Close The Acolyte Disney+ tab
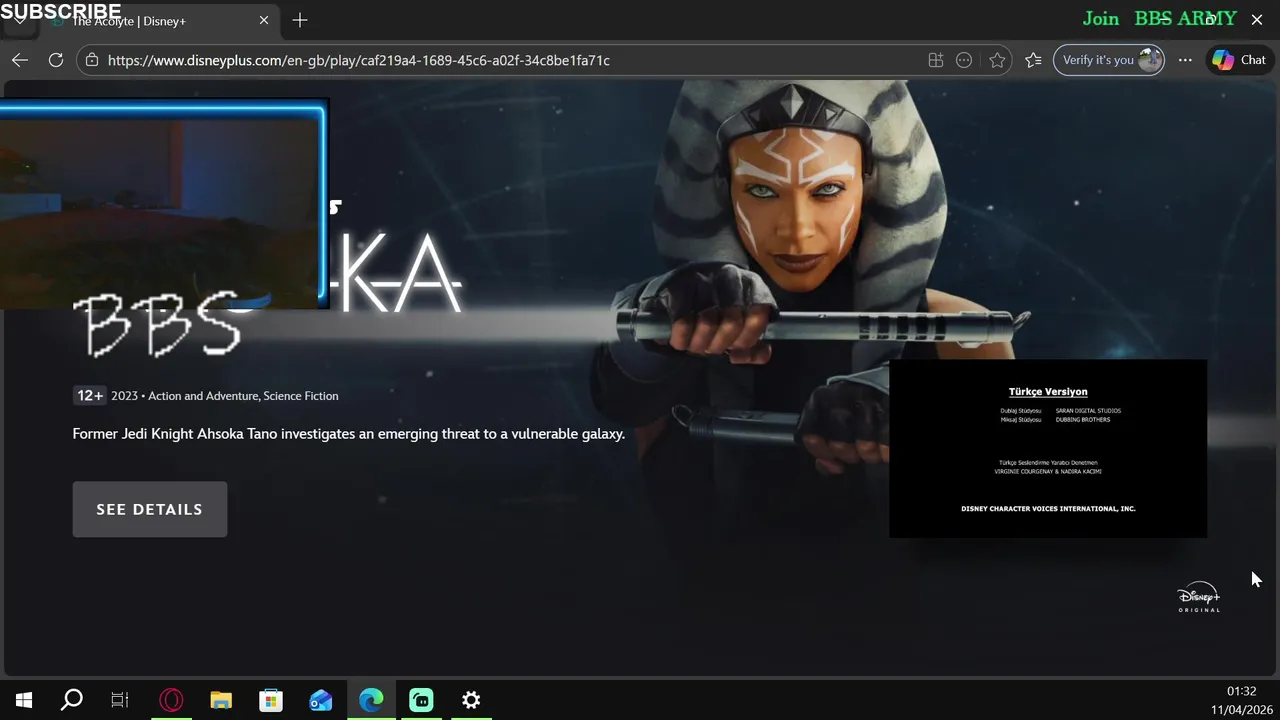 264,20
